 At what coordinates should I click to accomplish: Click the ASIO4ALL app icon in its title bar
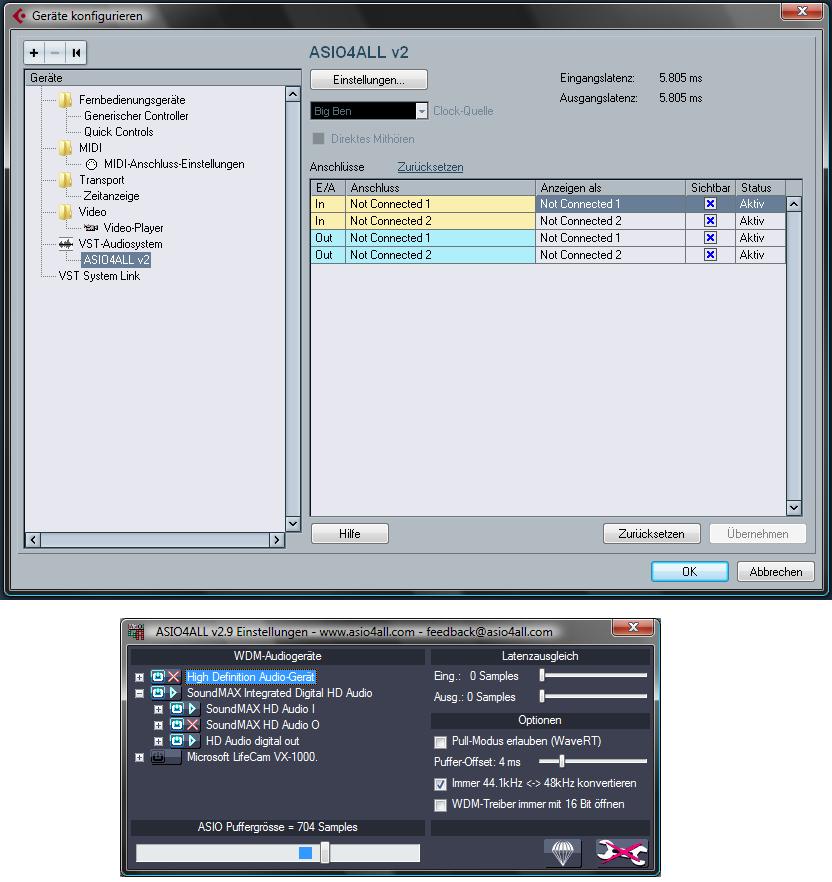pos(136,632)
